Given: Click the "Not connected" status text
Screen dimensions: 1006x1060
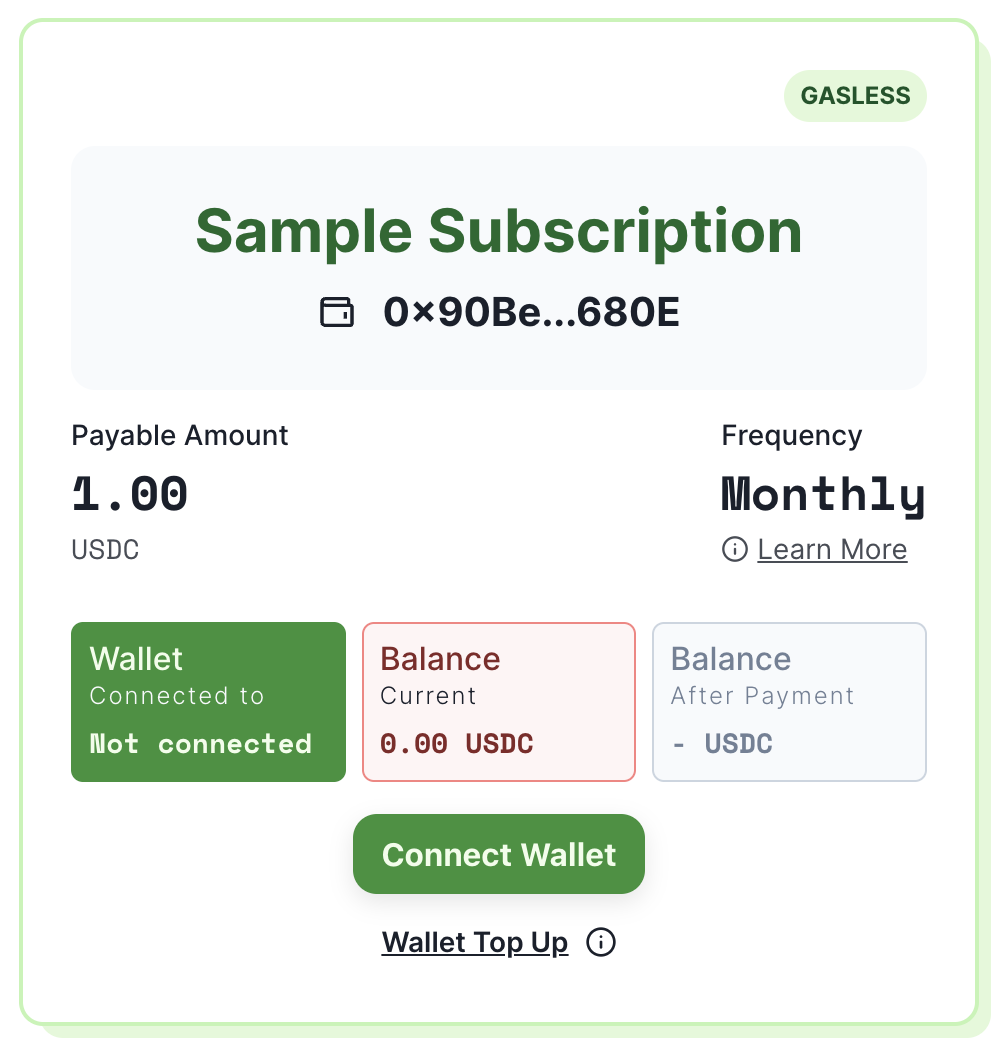Looking at the screenshot, I should pyautogui.click(x=201, y=744).
